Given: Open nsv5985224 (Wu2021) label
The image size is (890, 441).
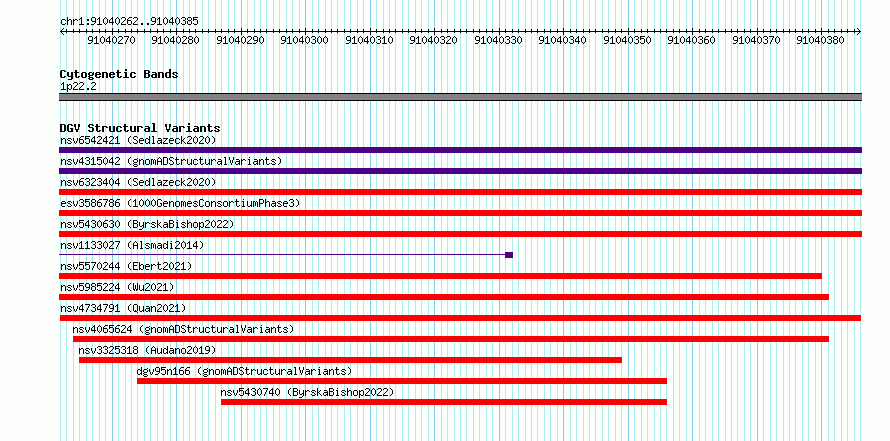Looking at the screenshot, I should 117,287.
